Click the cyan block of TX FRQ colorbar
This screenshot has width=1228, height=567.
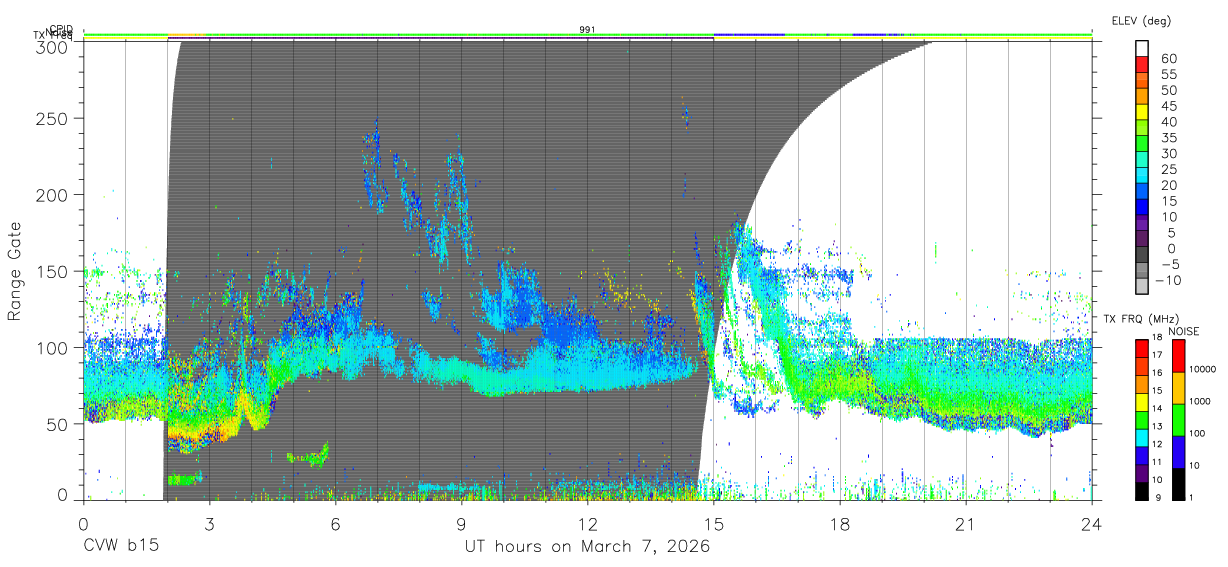pos(1143,437)
